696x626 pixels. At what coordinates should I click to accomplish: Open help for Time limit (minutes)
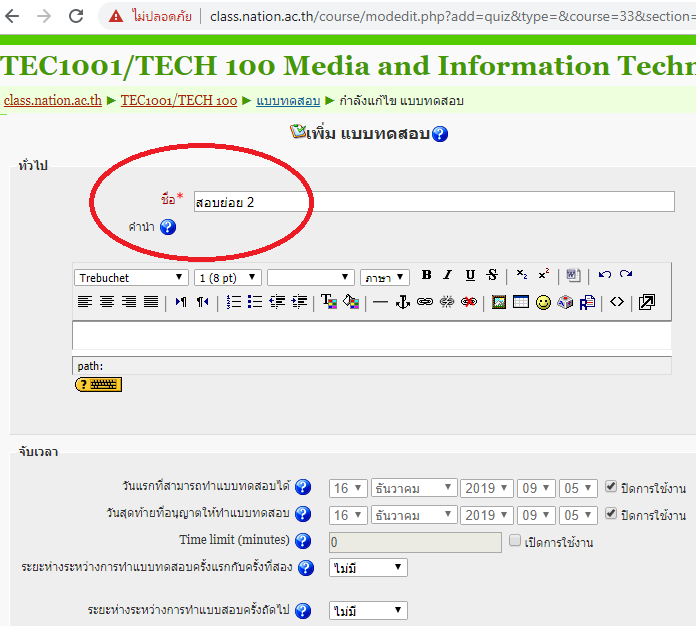click(x=303, y=541)
